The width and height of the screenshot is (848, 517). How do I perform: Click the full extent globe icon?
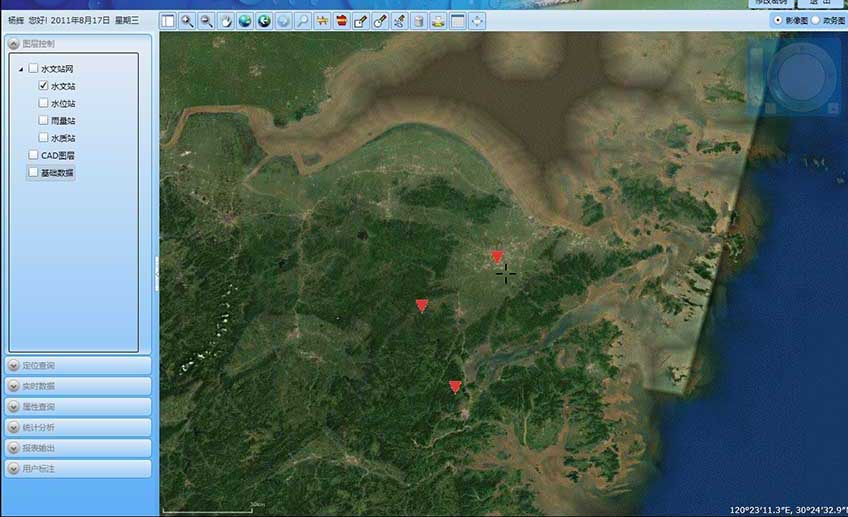click(x=245, y=21)
